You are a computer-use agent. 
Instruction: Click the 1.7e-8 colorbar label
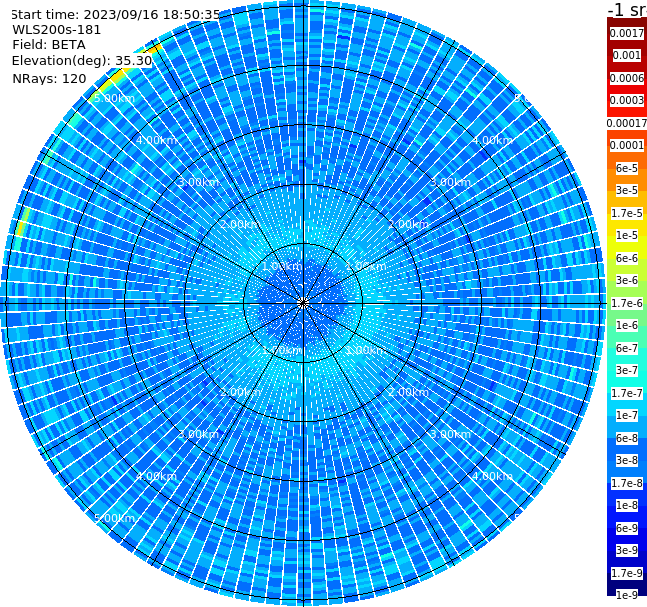click(x=627, y=483)
